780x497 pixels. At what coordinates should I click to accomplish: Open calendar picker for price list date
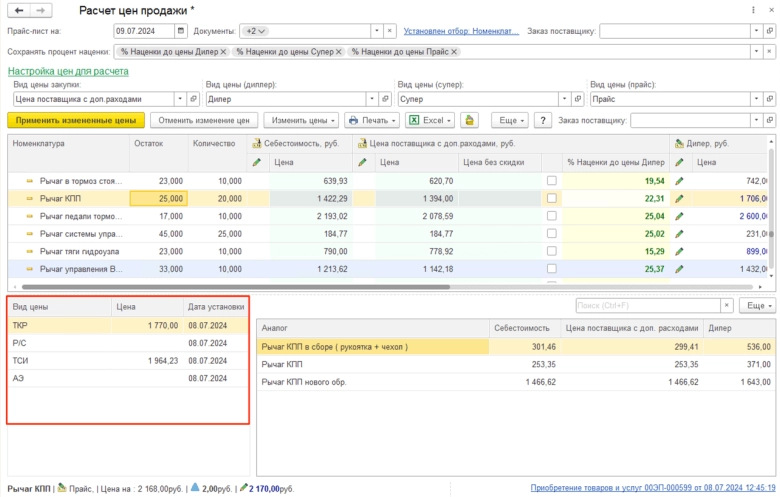click(x=179, y=31)
